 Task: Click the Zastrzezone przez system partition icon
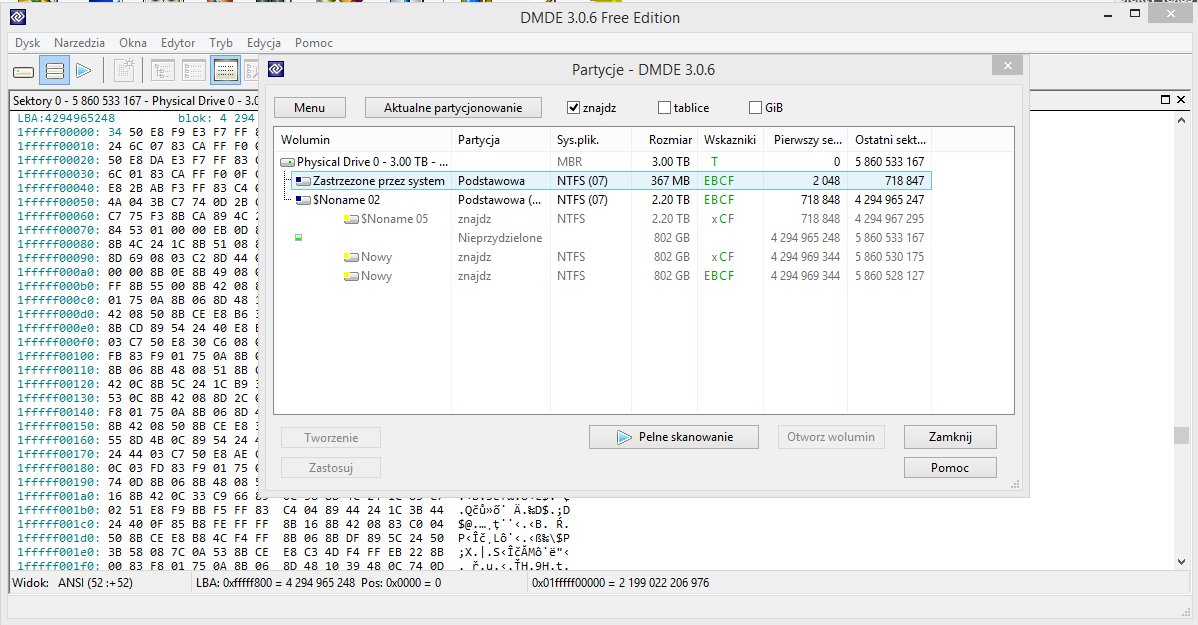[x=303, y=181]
